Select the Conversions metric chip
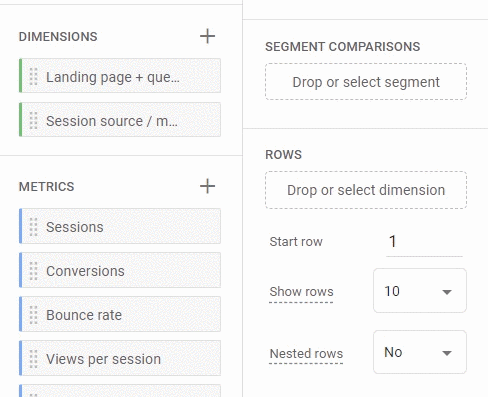 click(120, 270)
